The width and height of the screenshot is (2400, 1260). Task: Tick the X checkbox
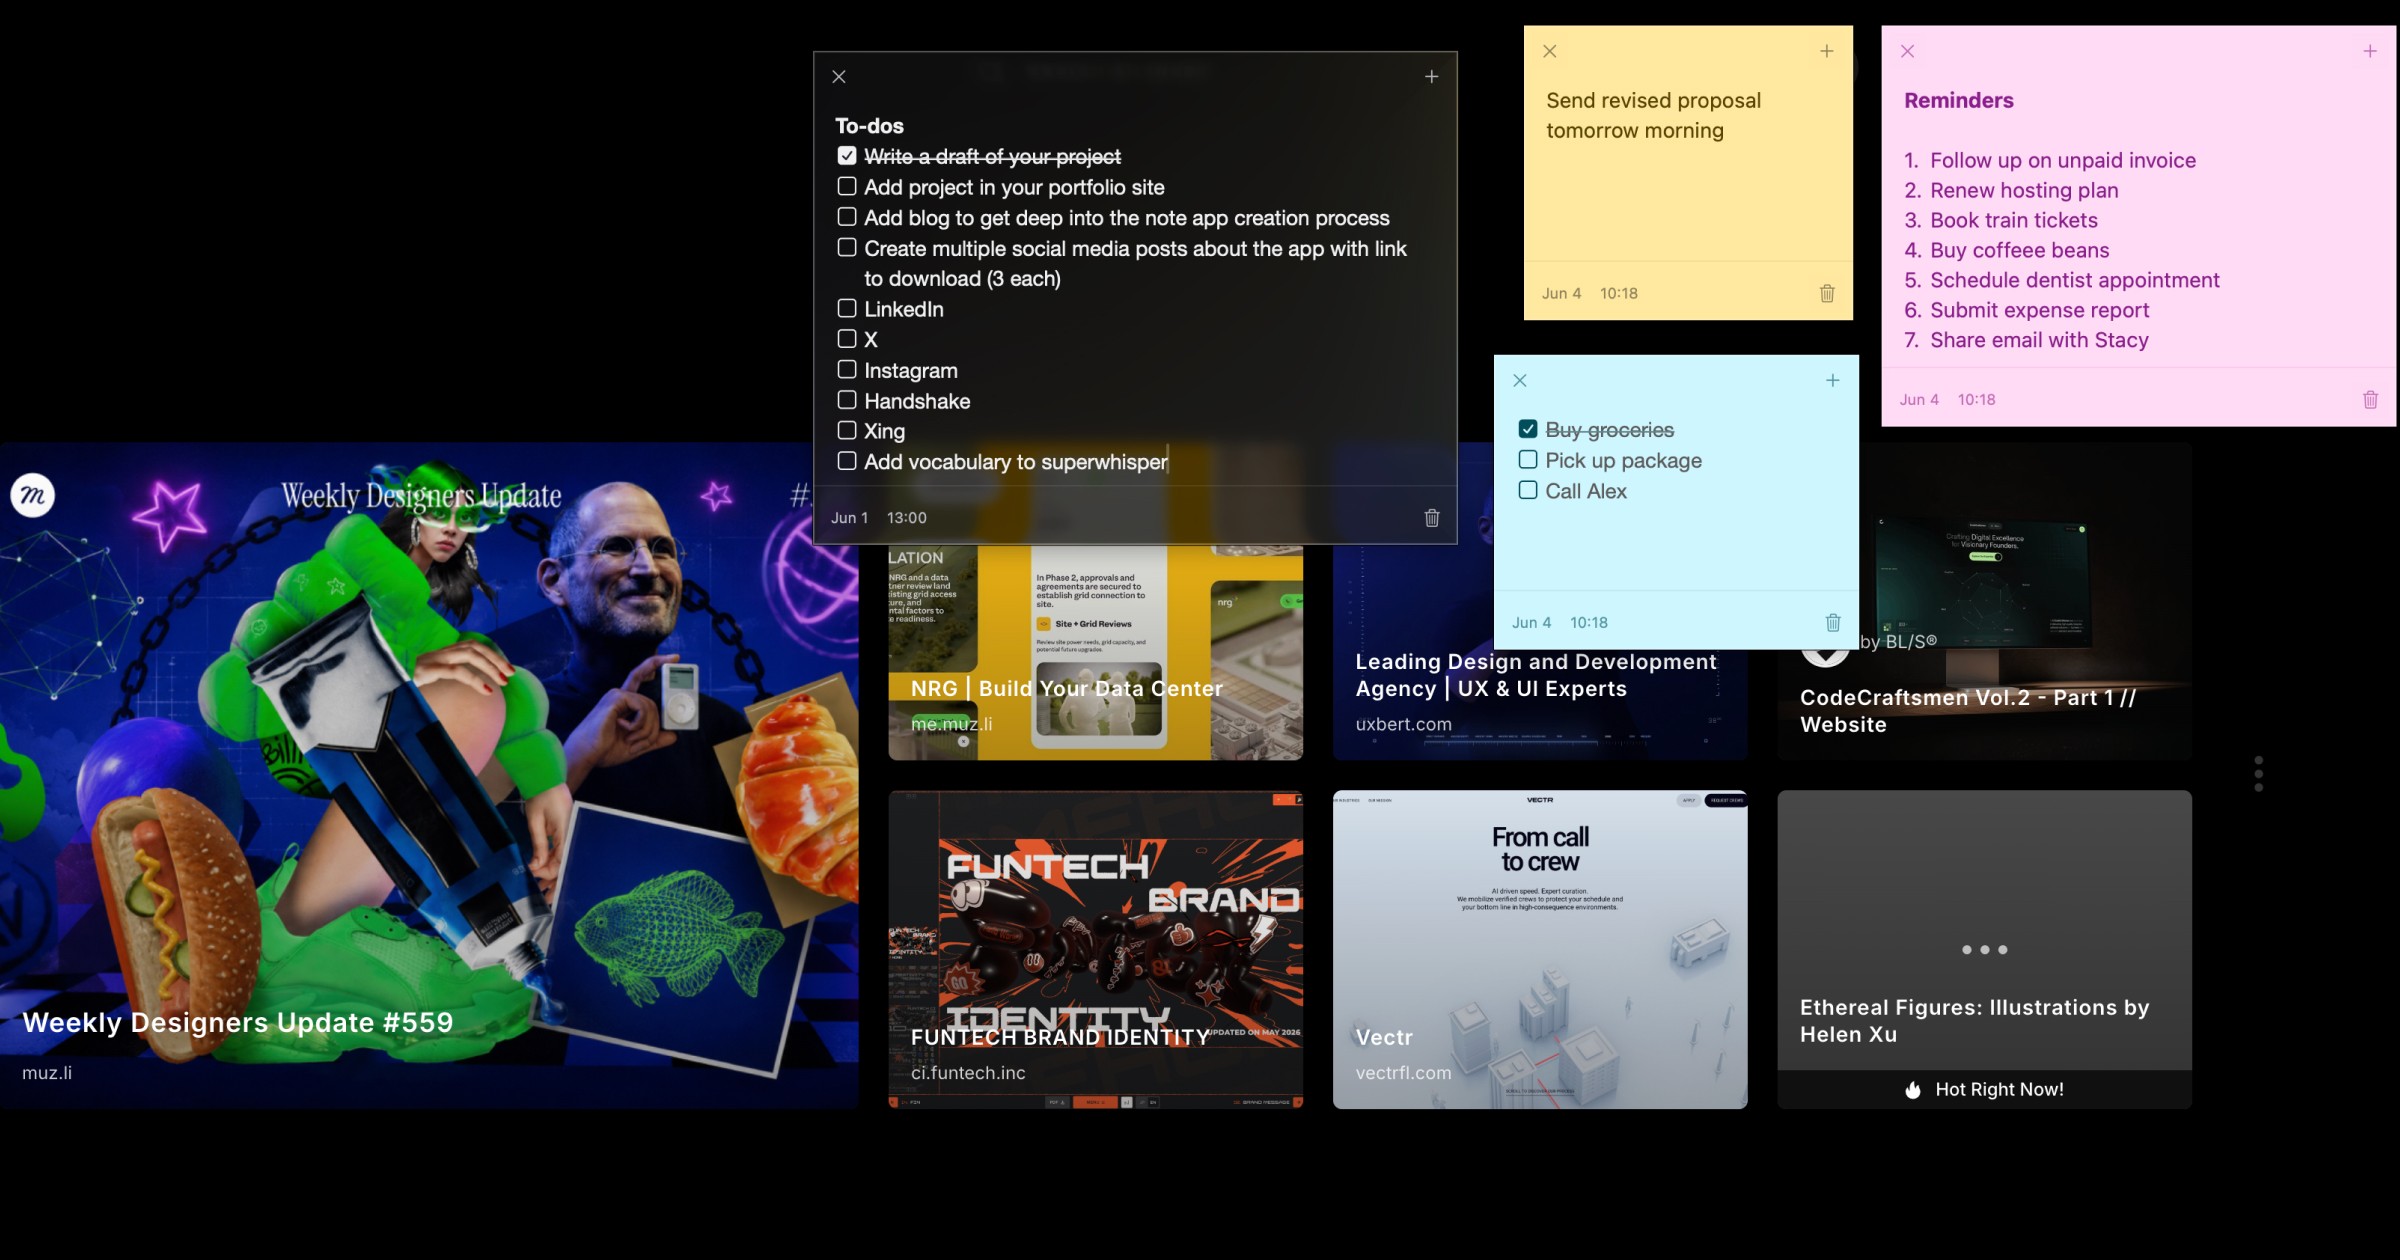[847, 339]
